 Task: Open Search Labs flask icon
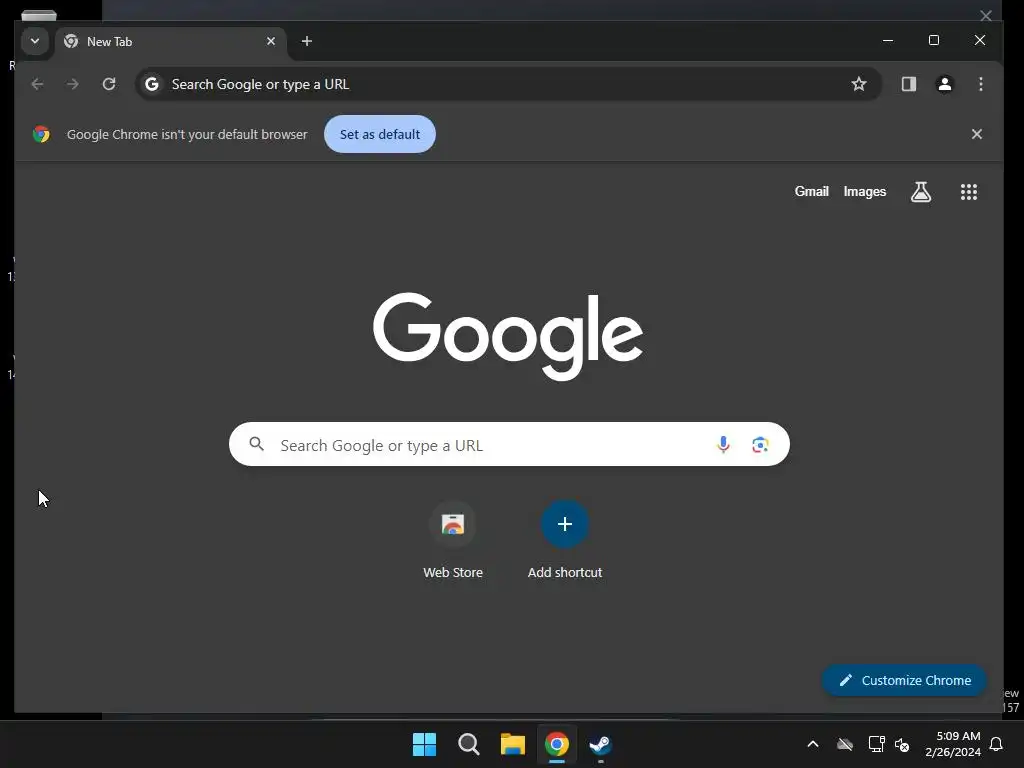921,192
